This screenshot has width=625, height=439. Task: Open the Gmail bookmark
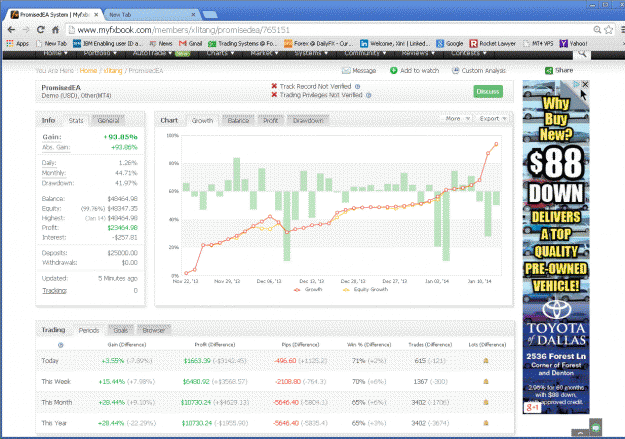191,43
